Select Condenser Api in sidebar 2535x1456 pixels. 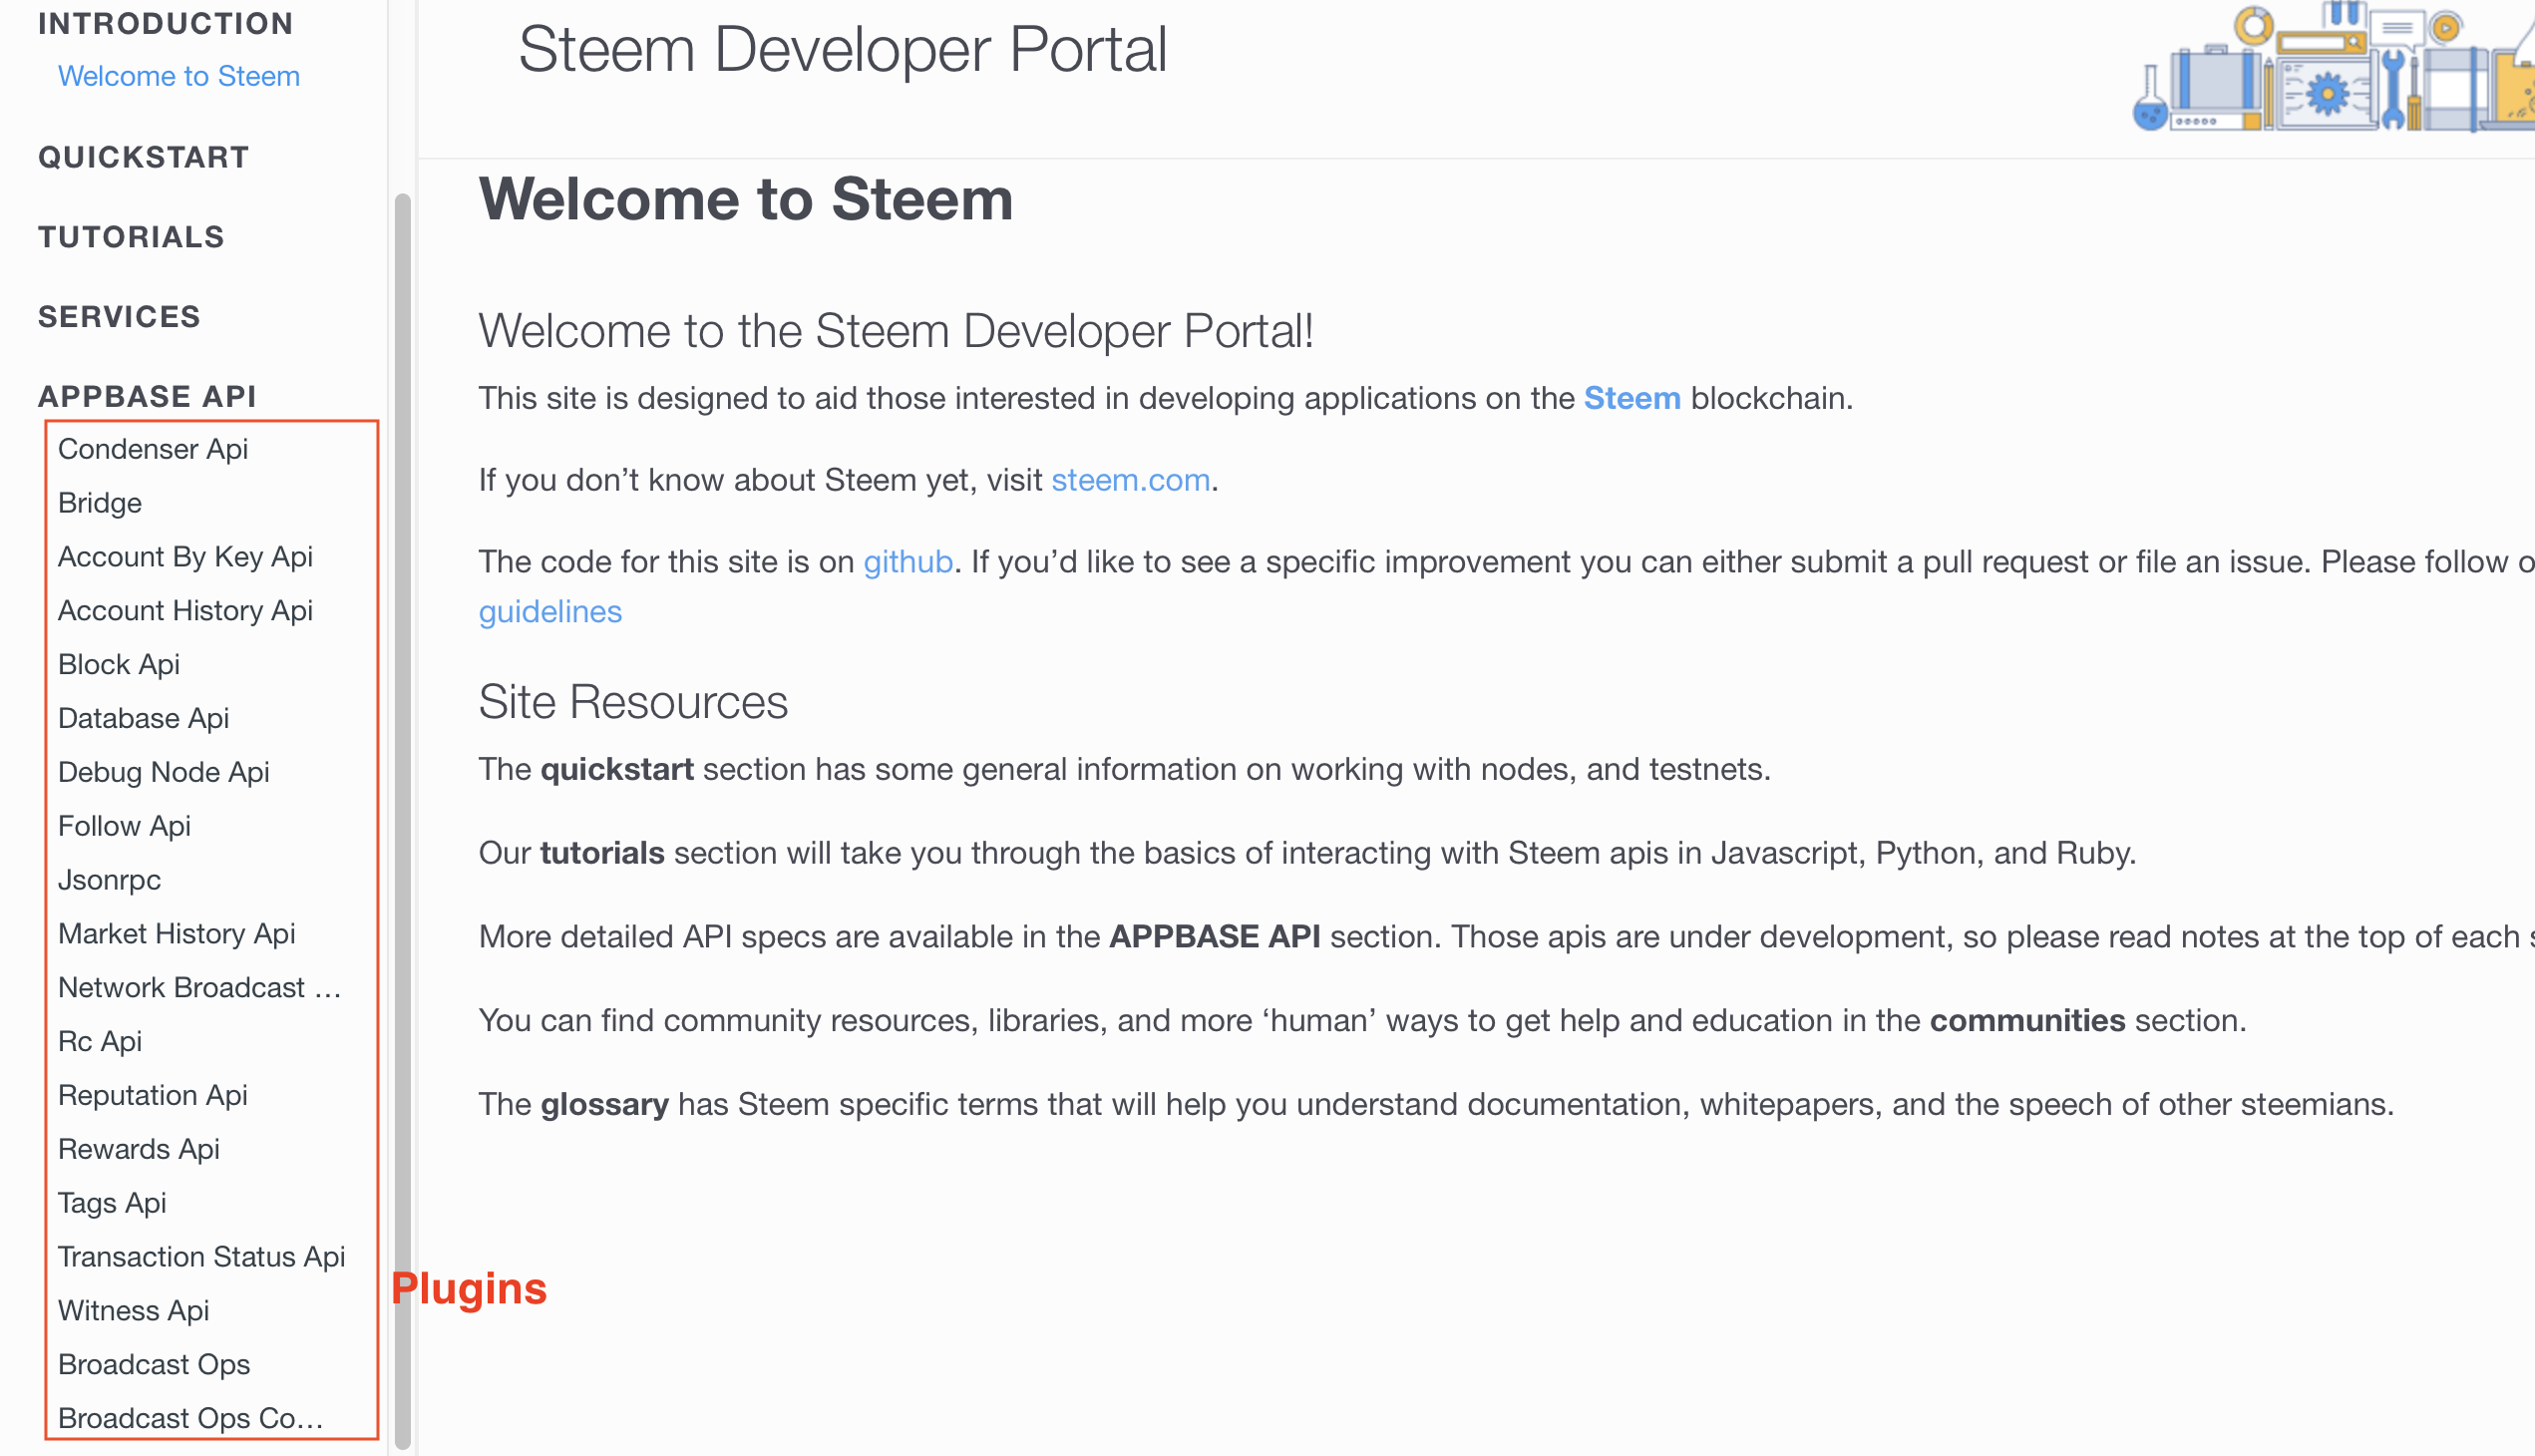click(x=153, y=450)
